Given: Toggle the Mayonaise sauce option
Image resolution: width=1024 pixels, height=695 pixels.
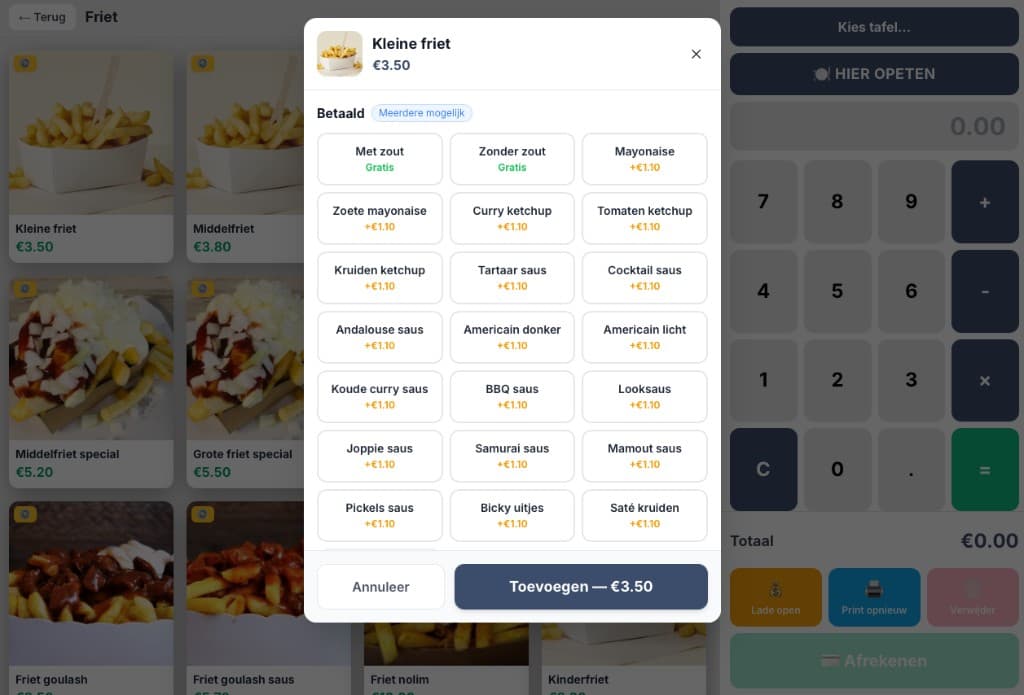Looking at the screenshot, I should [645, 159].
